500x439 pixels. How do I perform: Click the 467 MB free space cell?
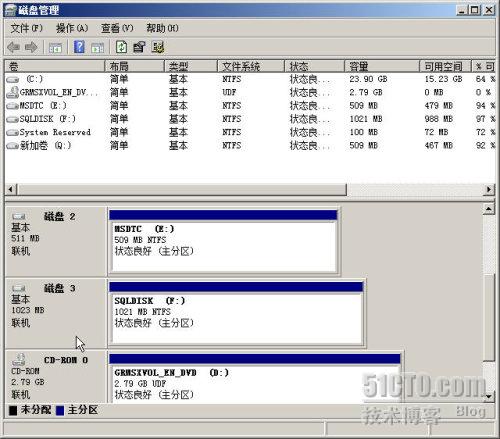439,146
